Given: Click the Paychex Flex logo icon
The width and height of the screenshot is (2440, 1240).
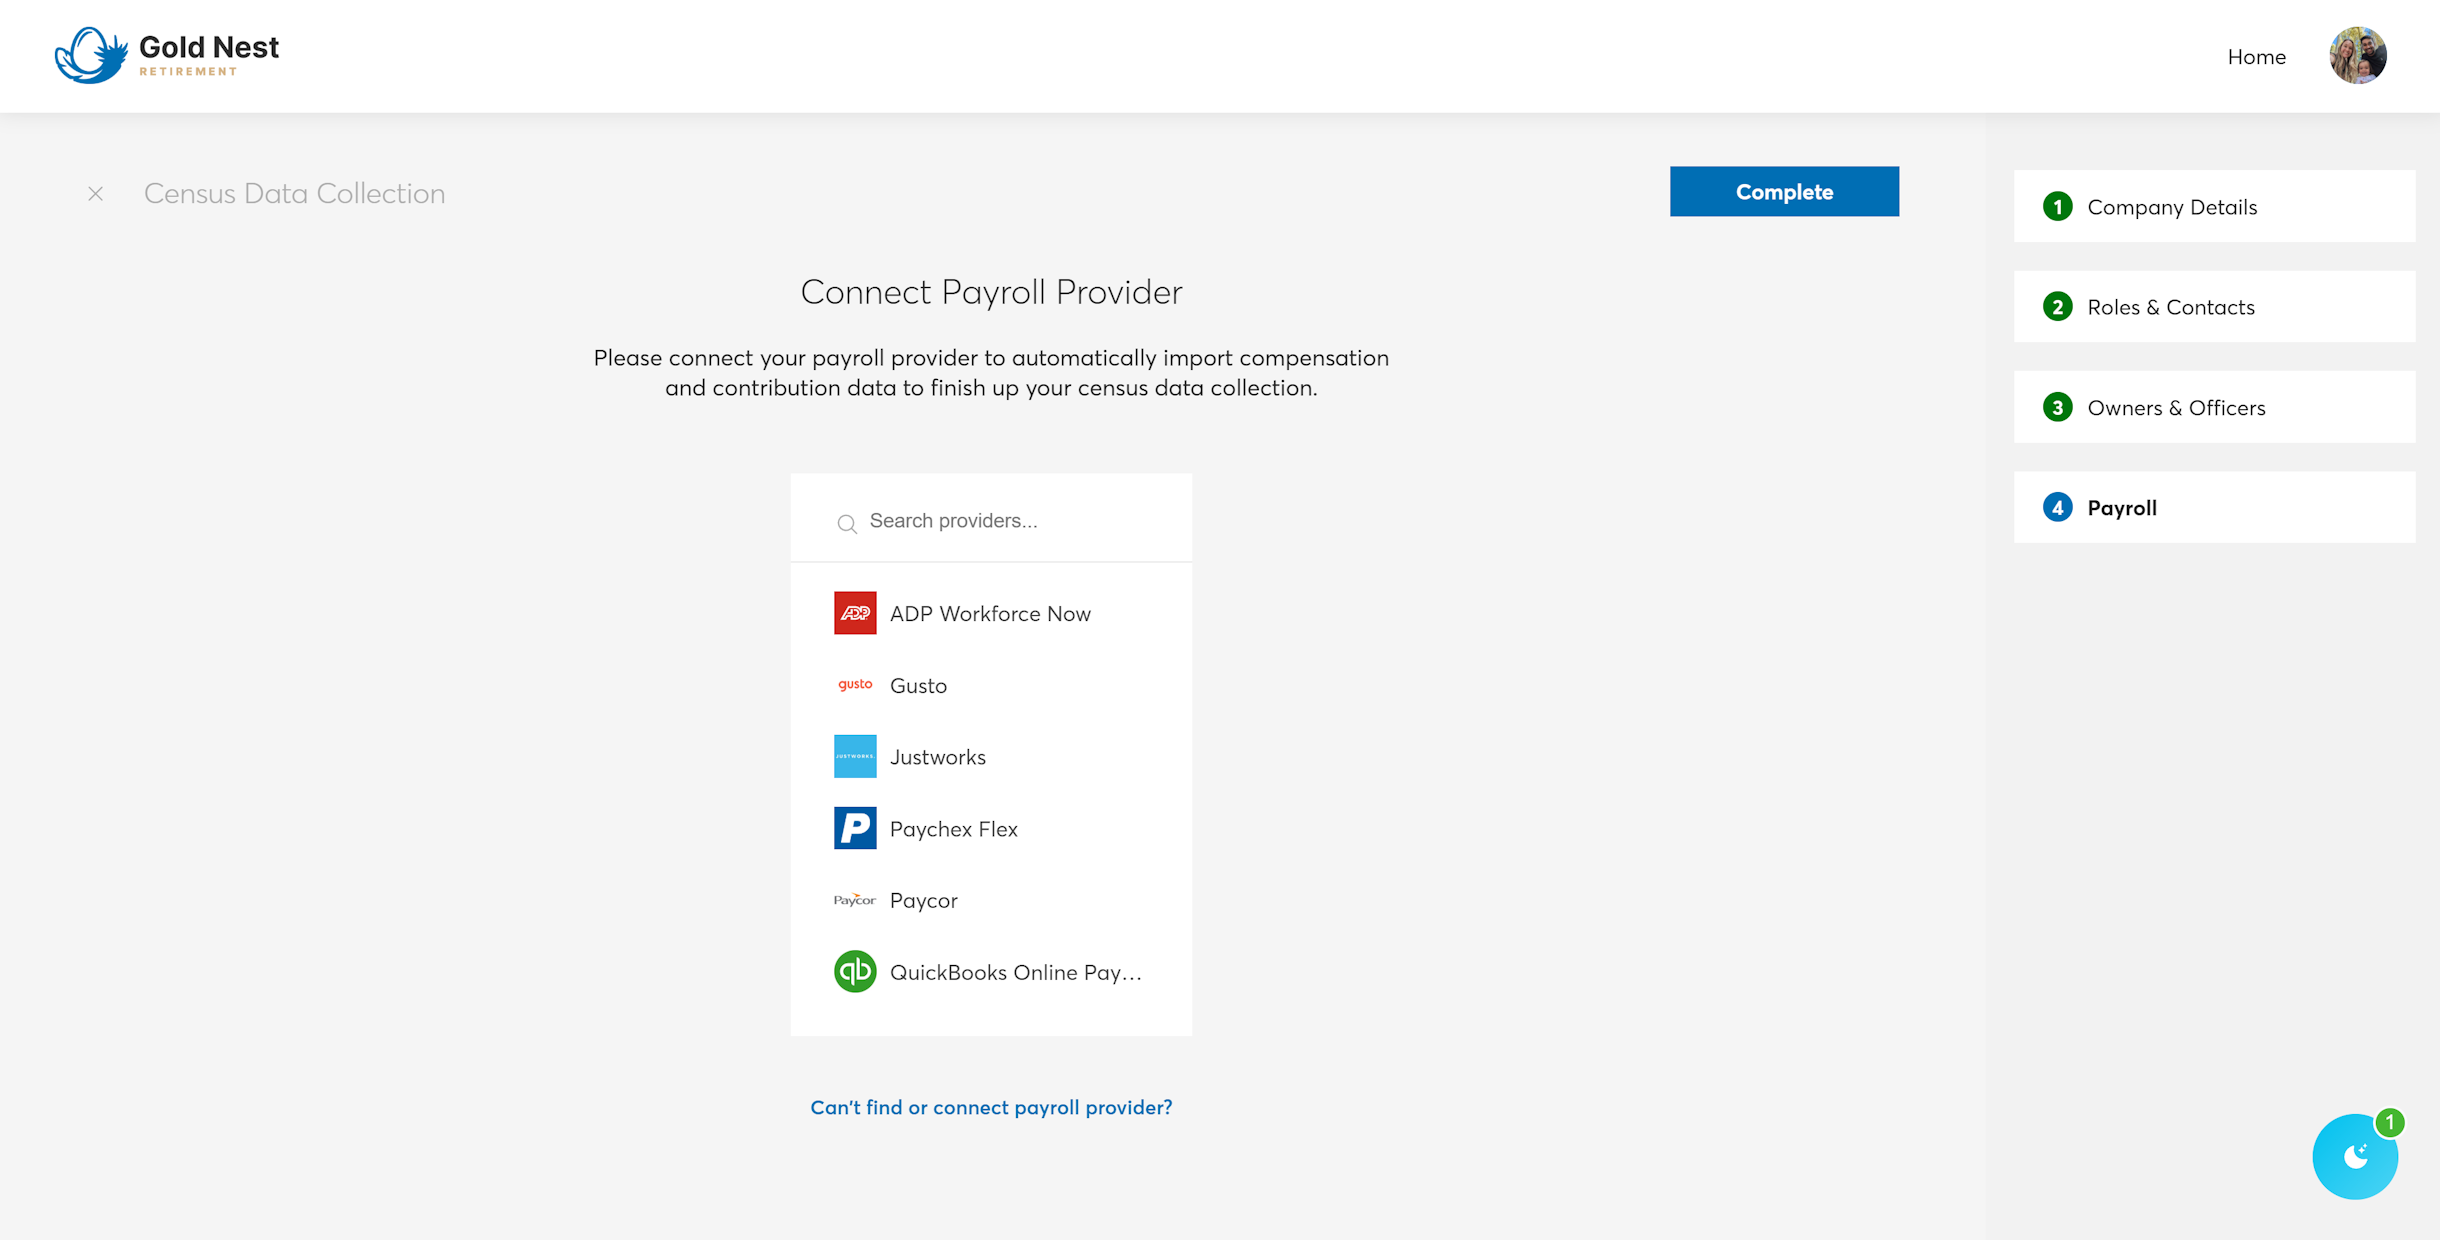Looking at the screenshot, I should (x=855, y=828).
